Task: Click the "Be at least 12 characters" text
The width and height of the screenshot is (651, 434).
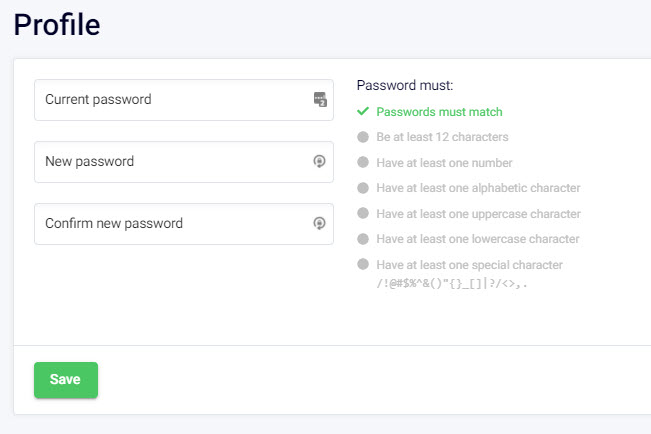Action: click(x=442, y=137)
